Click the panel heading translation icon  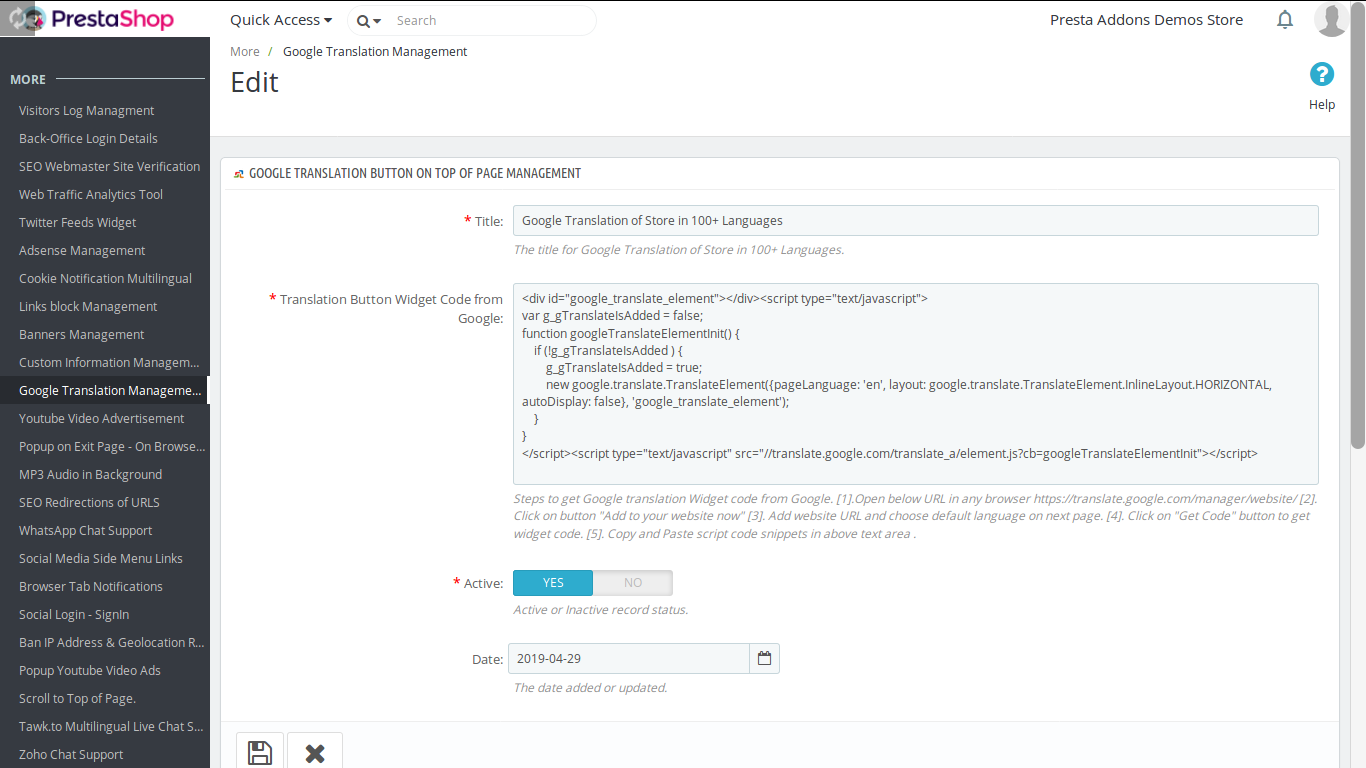pyautogui.click(x=239, y=174)
